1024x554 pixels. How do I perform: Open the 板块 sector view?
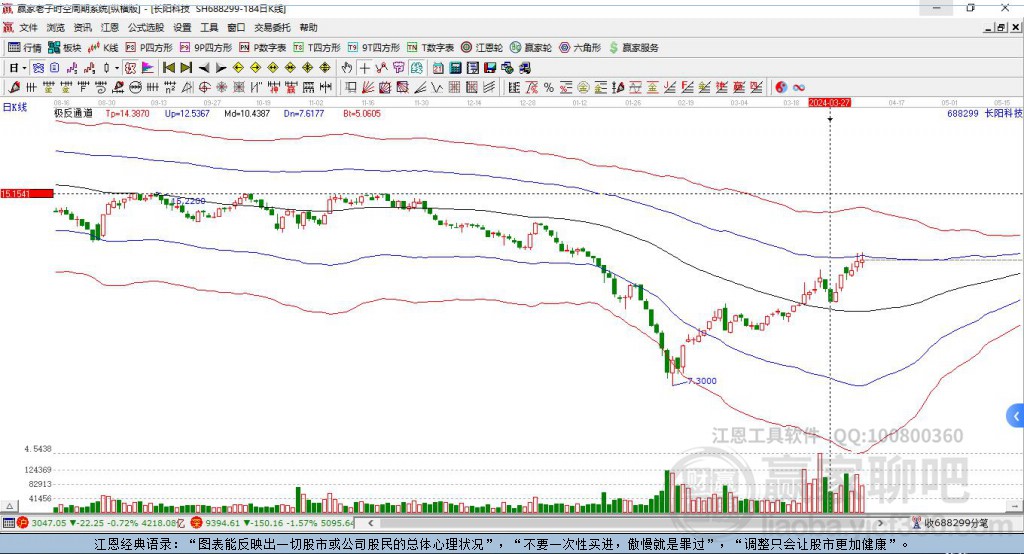(64, 48)
